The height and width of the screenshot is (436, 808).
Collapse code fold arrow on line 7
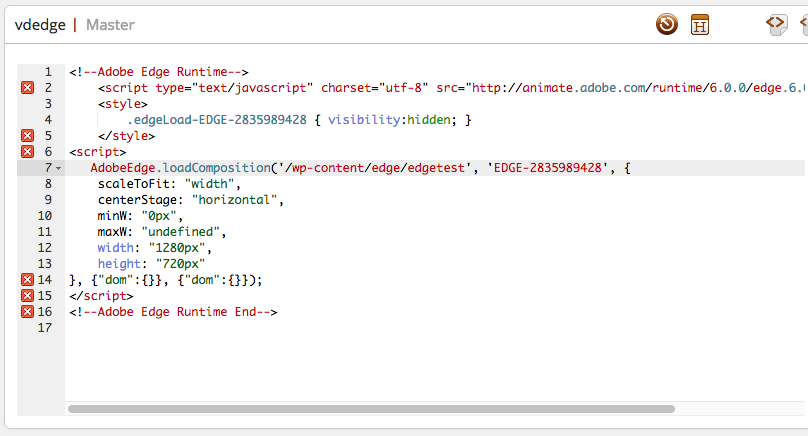click(59, 169)
